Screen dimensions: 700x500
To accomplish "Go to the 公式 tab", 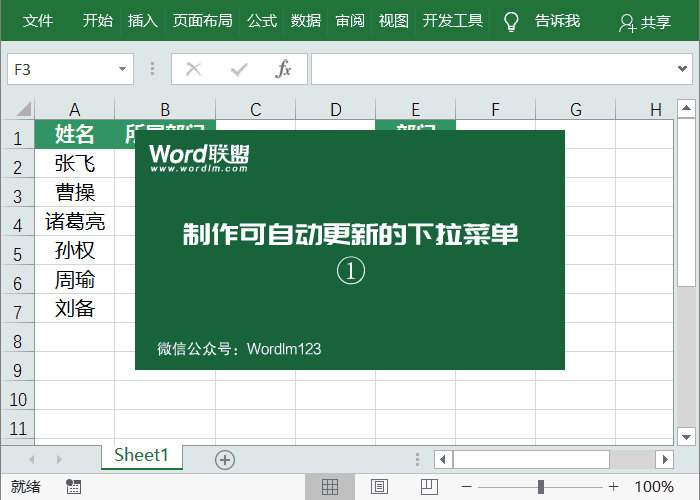I will (x=262, y=21).
